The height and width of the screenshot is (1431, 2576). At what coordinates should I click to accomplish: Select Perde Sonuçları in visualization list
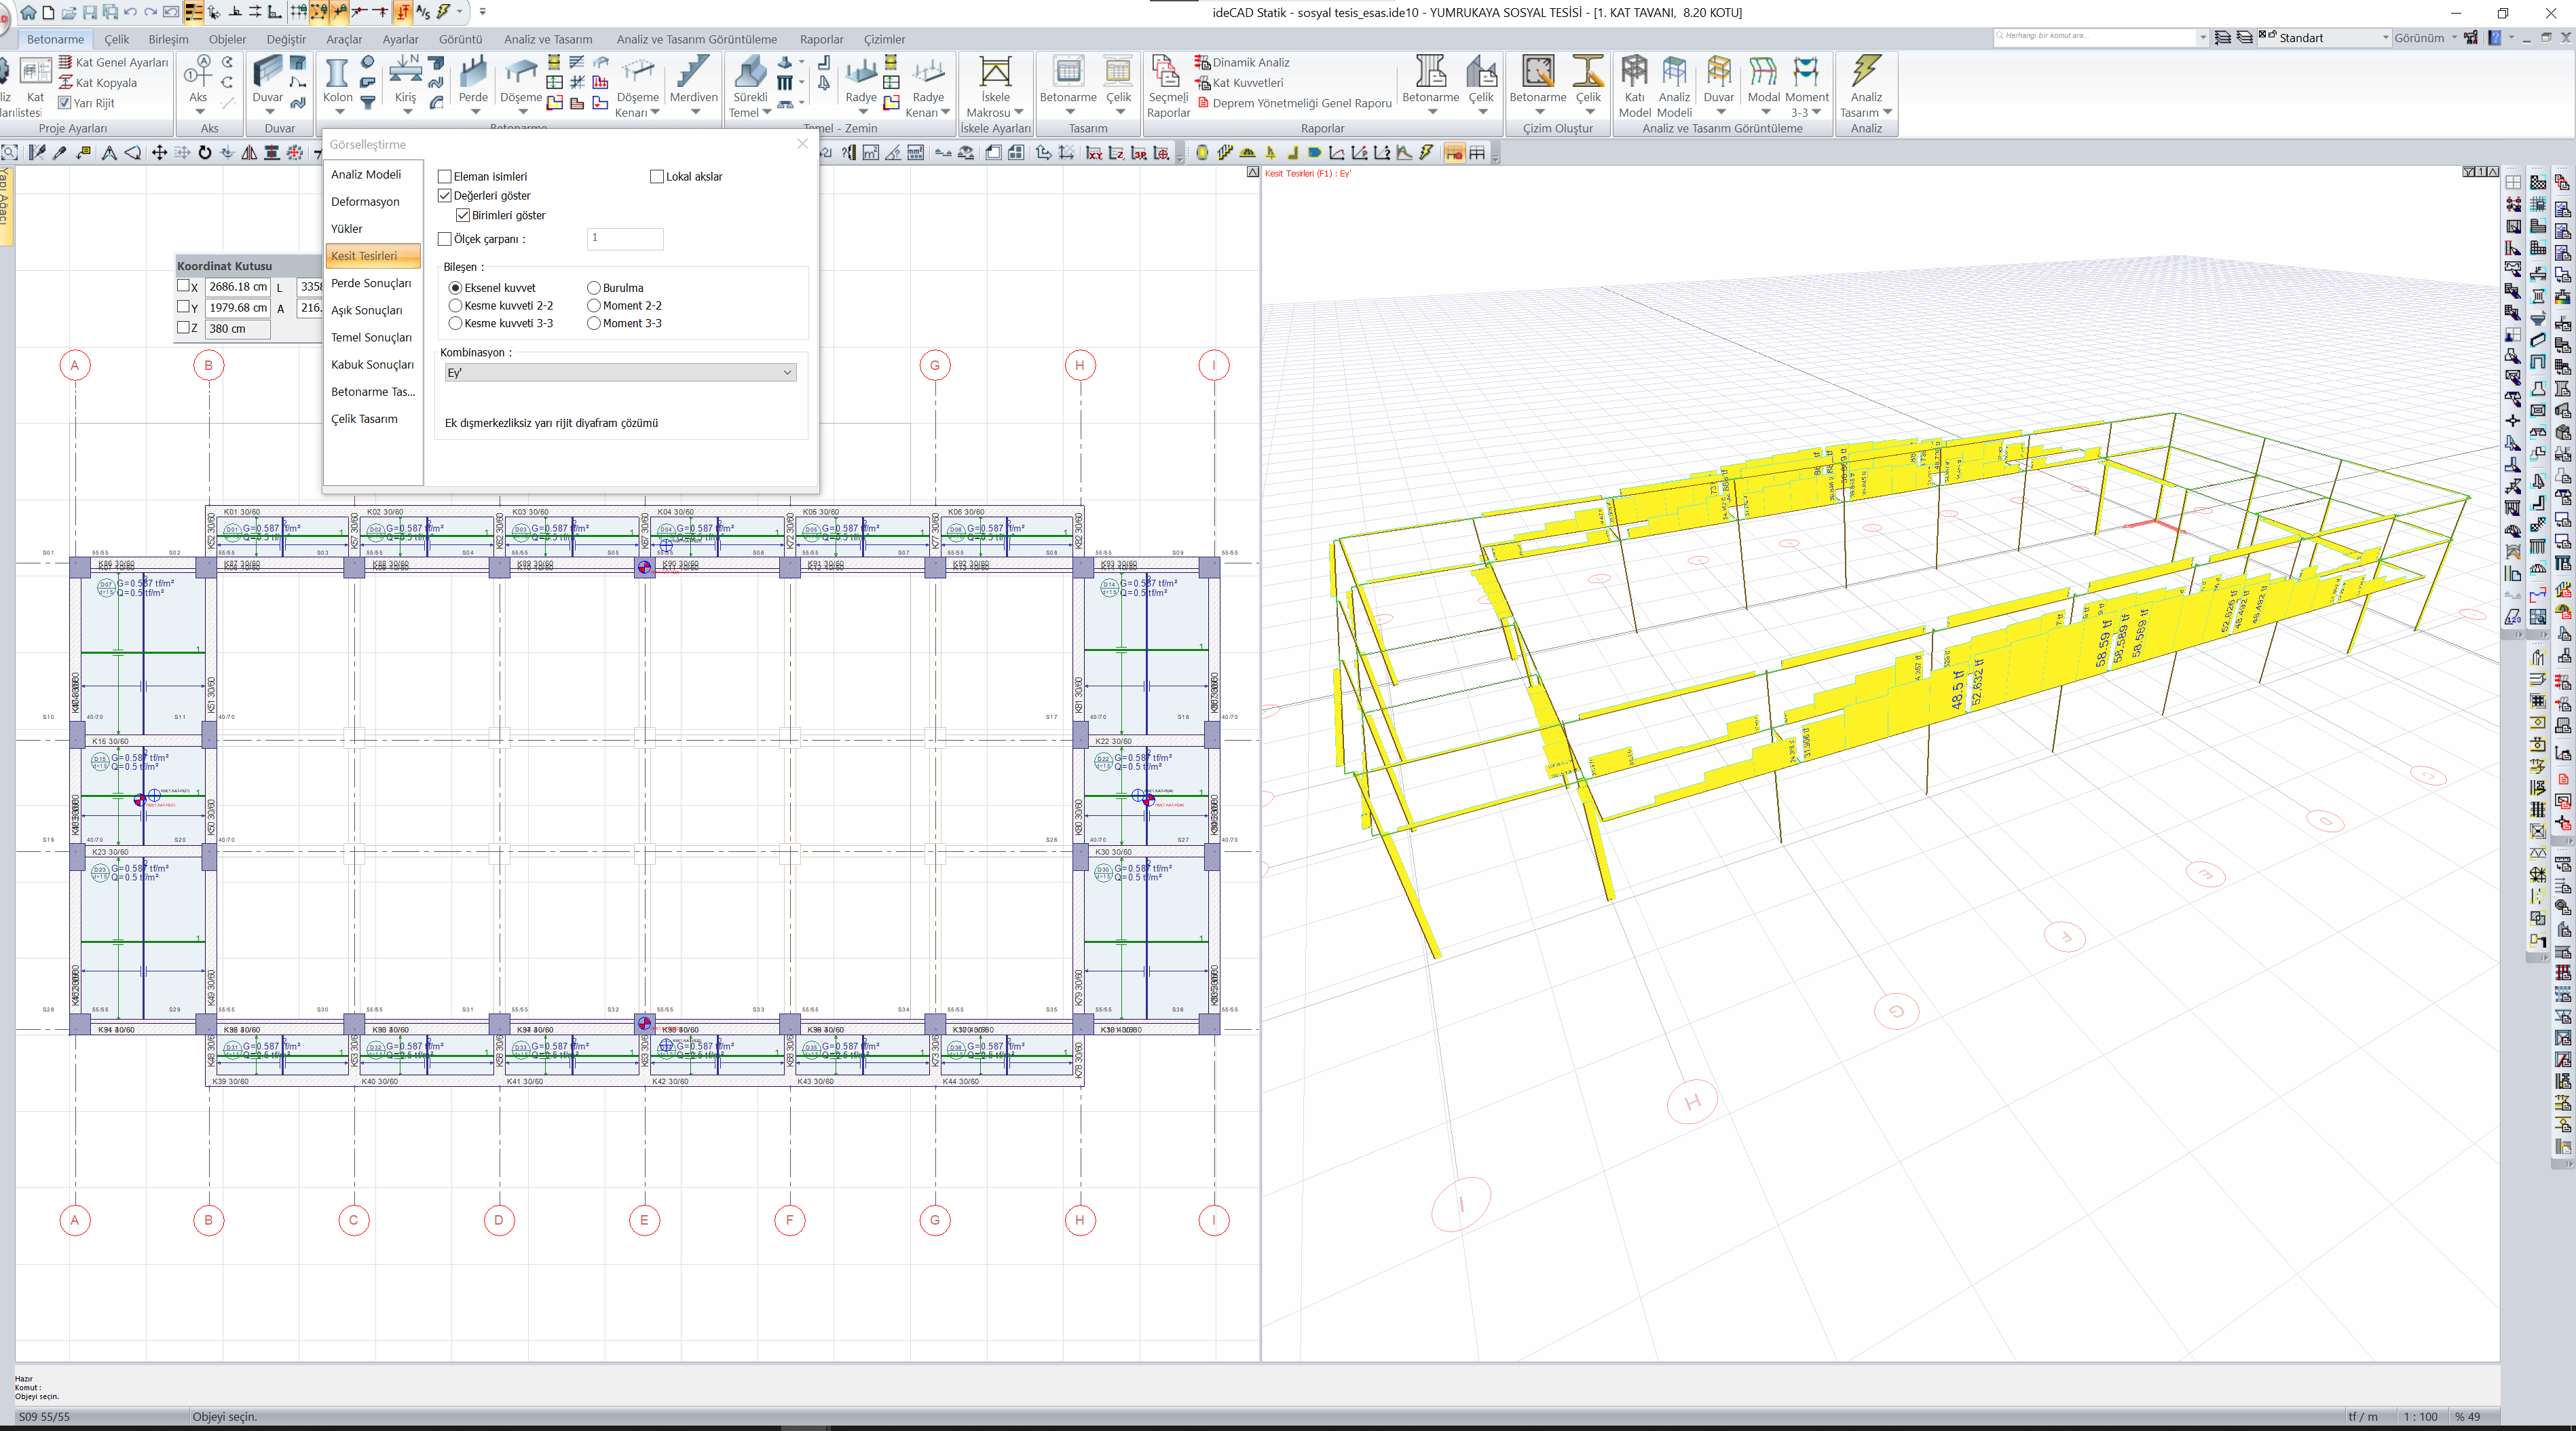coord(371,284)
